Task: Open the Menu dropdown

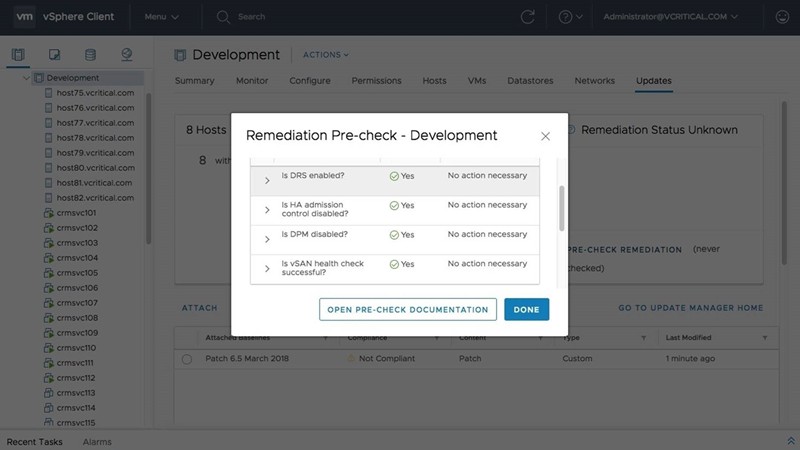Action: (161, 17)
